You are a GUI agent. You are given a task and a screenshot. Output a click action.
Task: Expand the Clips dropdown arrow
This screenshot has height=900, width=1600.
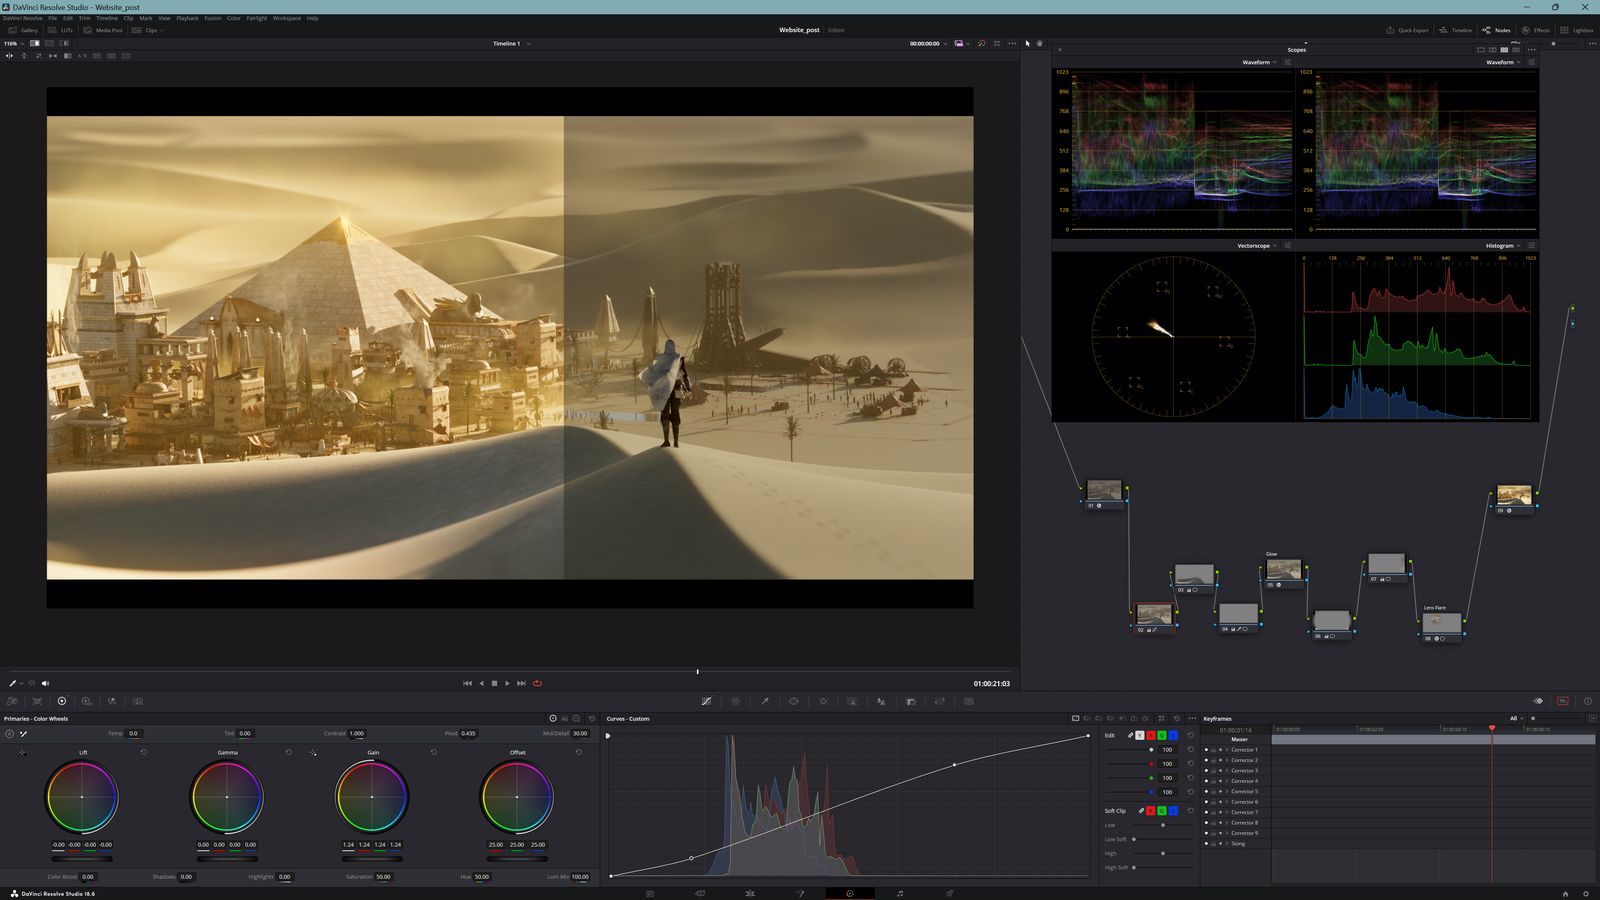161,30
